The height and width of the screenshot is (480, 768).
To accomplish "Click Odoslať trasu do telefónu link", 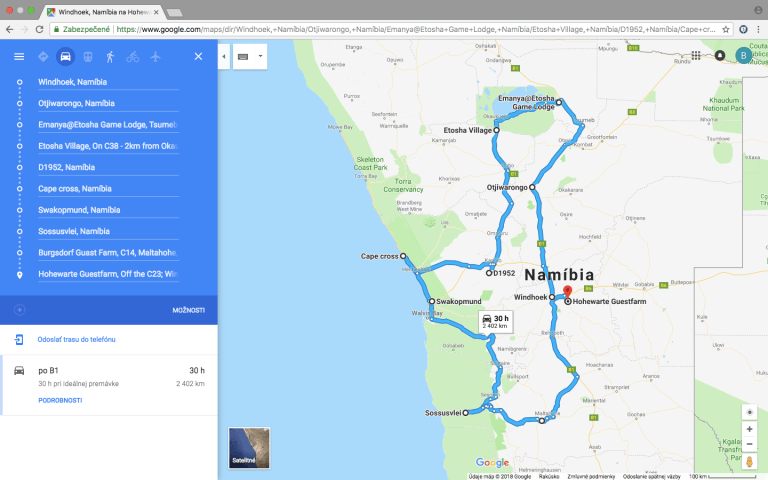I will [x=76, y=340].
